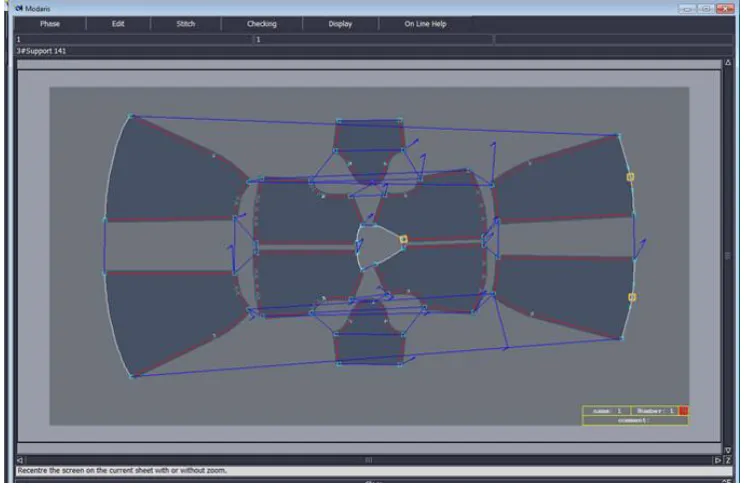
Task: Open the Phase menu
Action: [x=50, y=24]
